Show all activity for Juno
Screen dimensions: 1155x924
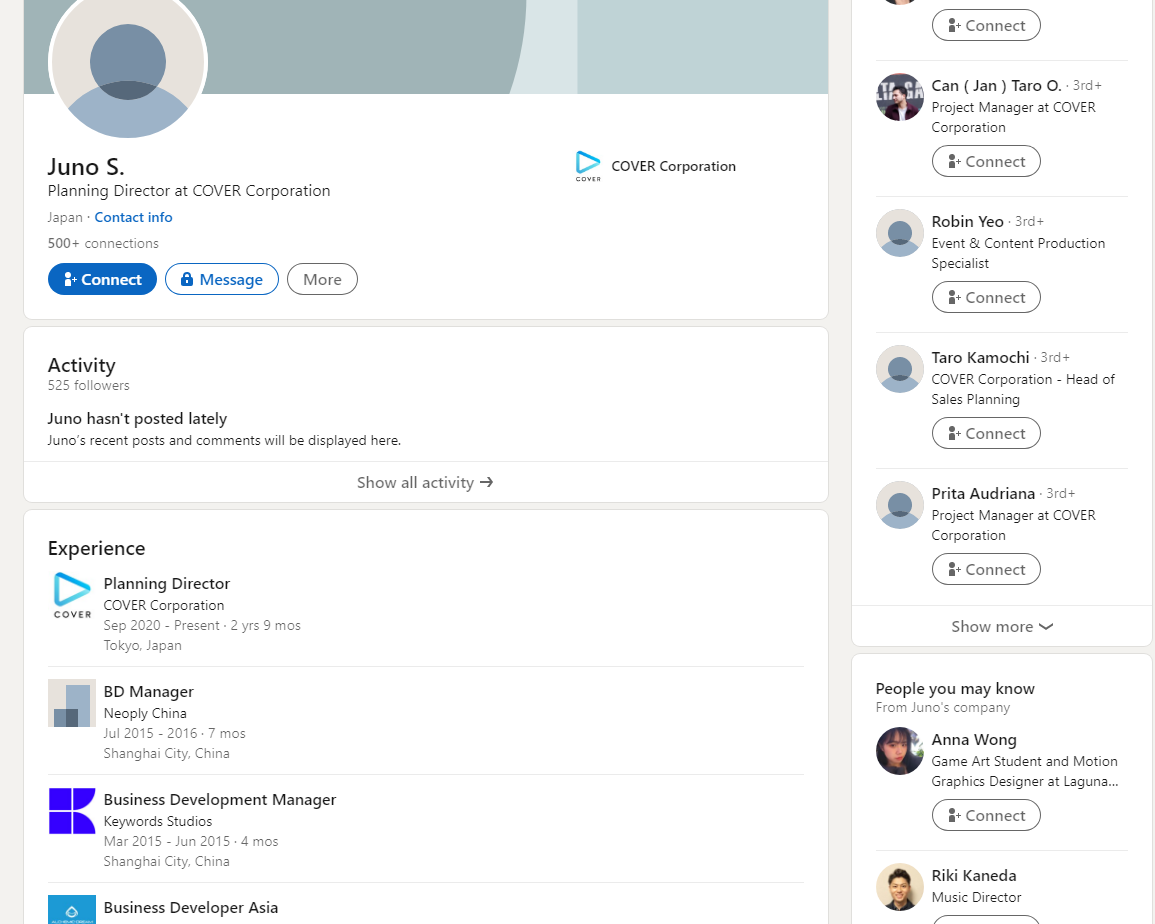click(426, 483)
